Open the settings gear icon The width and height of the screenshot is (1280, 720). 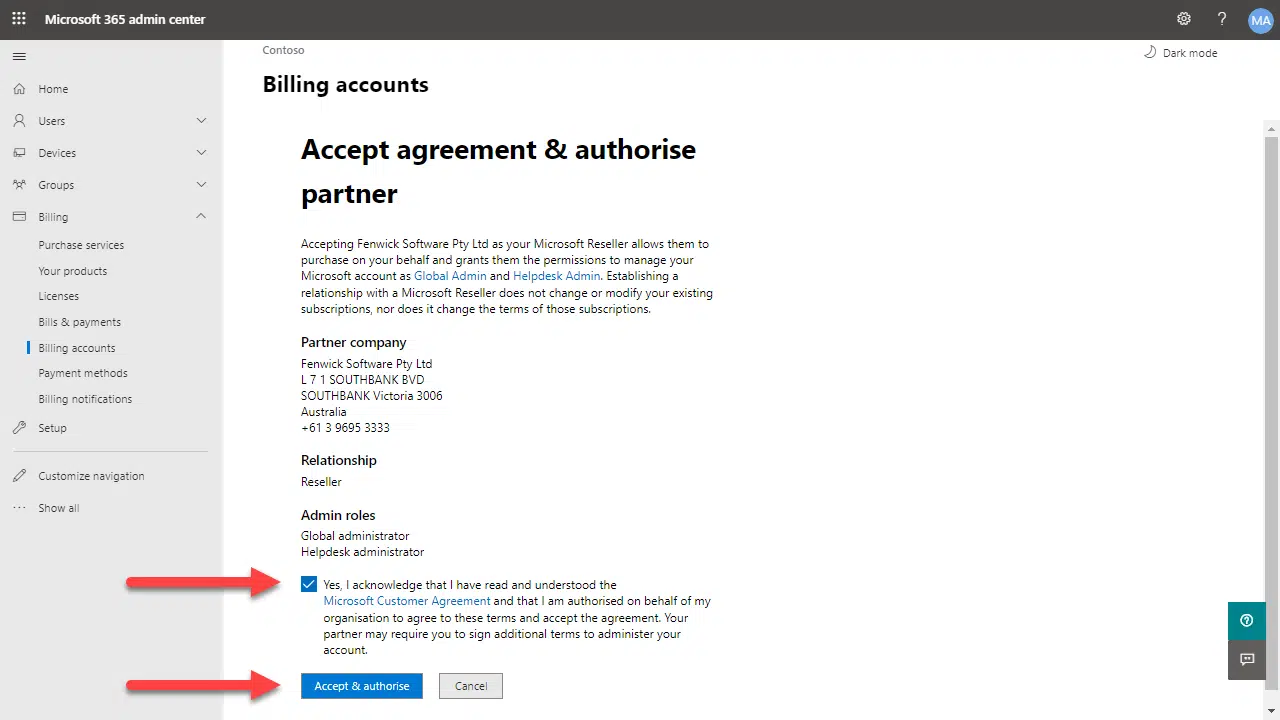(x=1184, y=19)
